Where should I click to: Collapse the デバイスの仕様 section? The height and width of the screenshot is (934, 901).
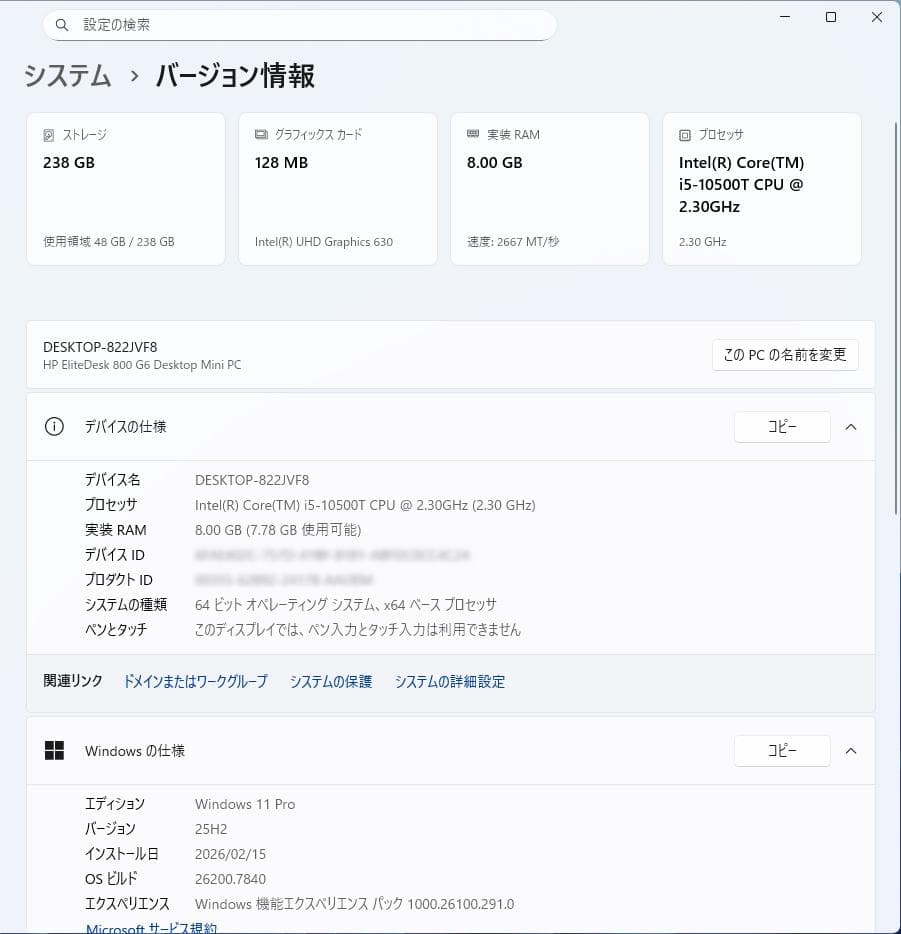pos(851,426)
